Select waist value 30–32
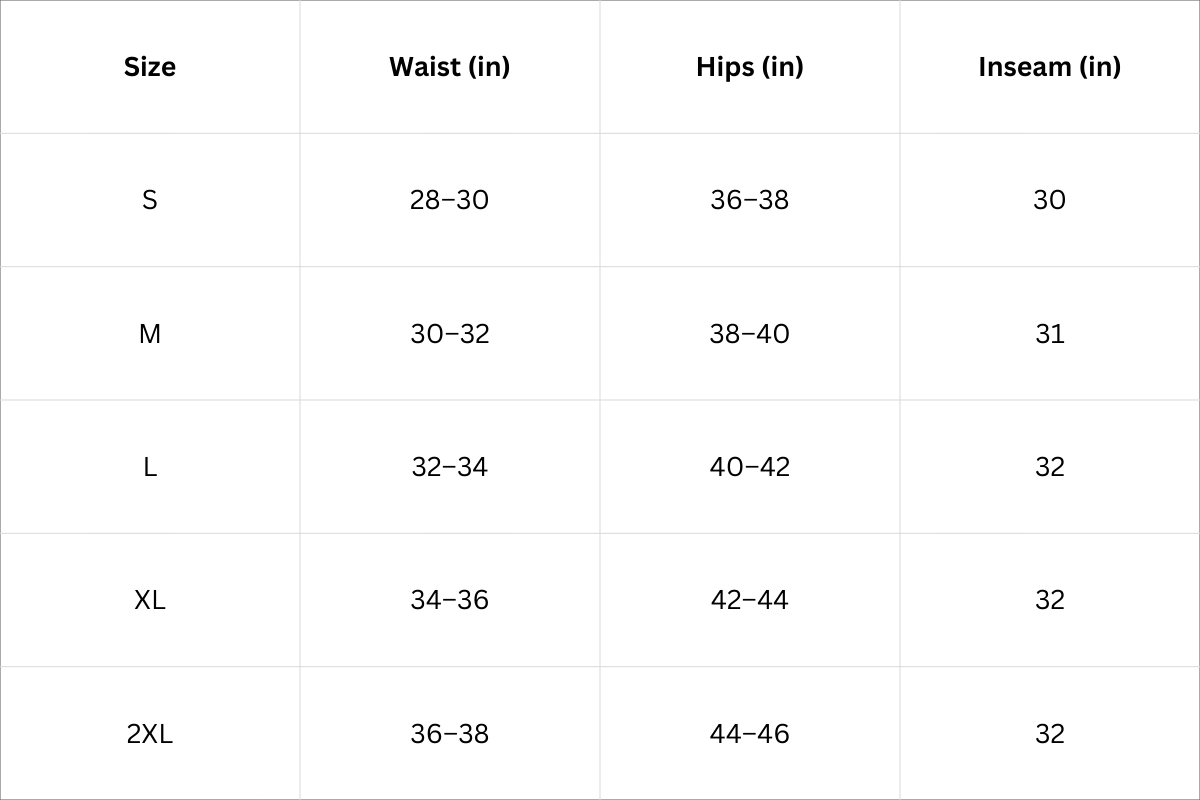This screenshot has height=800, width=1200. tap(449, 333)
